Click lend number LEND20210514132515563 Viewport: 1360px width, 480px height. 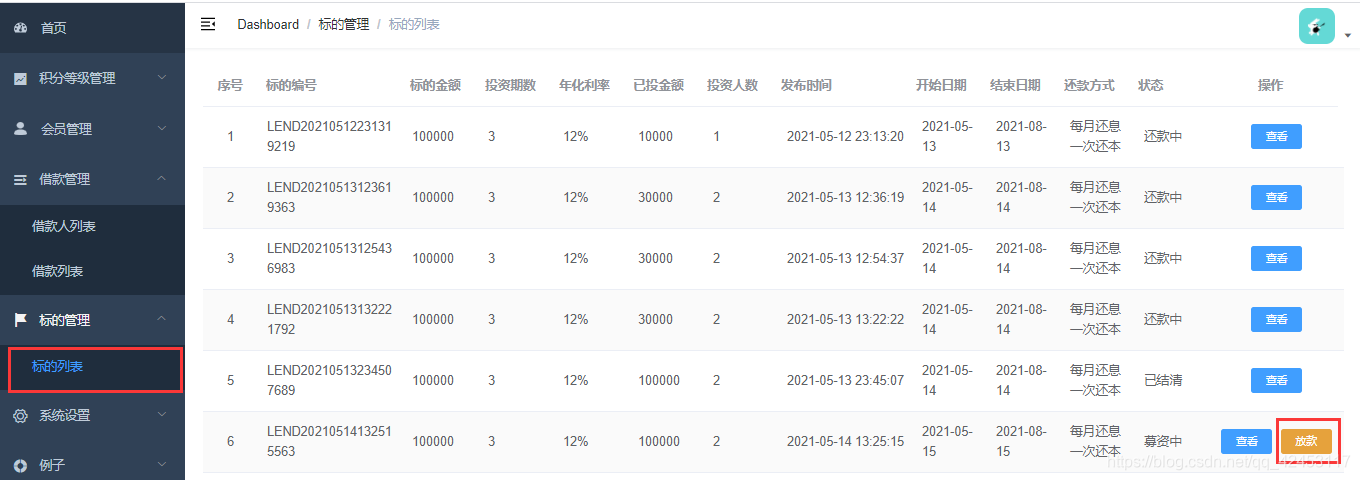[329, 442]
